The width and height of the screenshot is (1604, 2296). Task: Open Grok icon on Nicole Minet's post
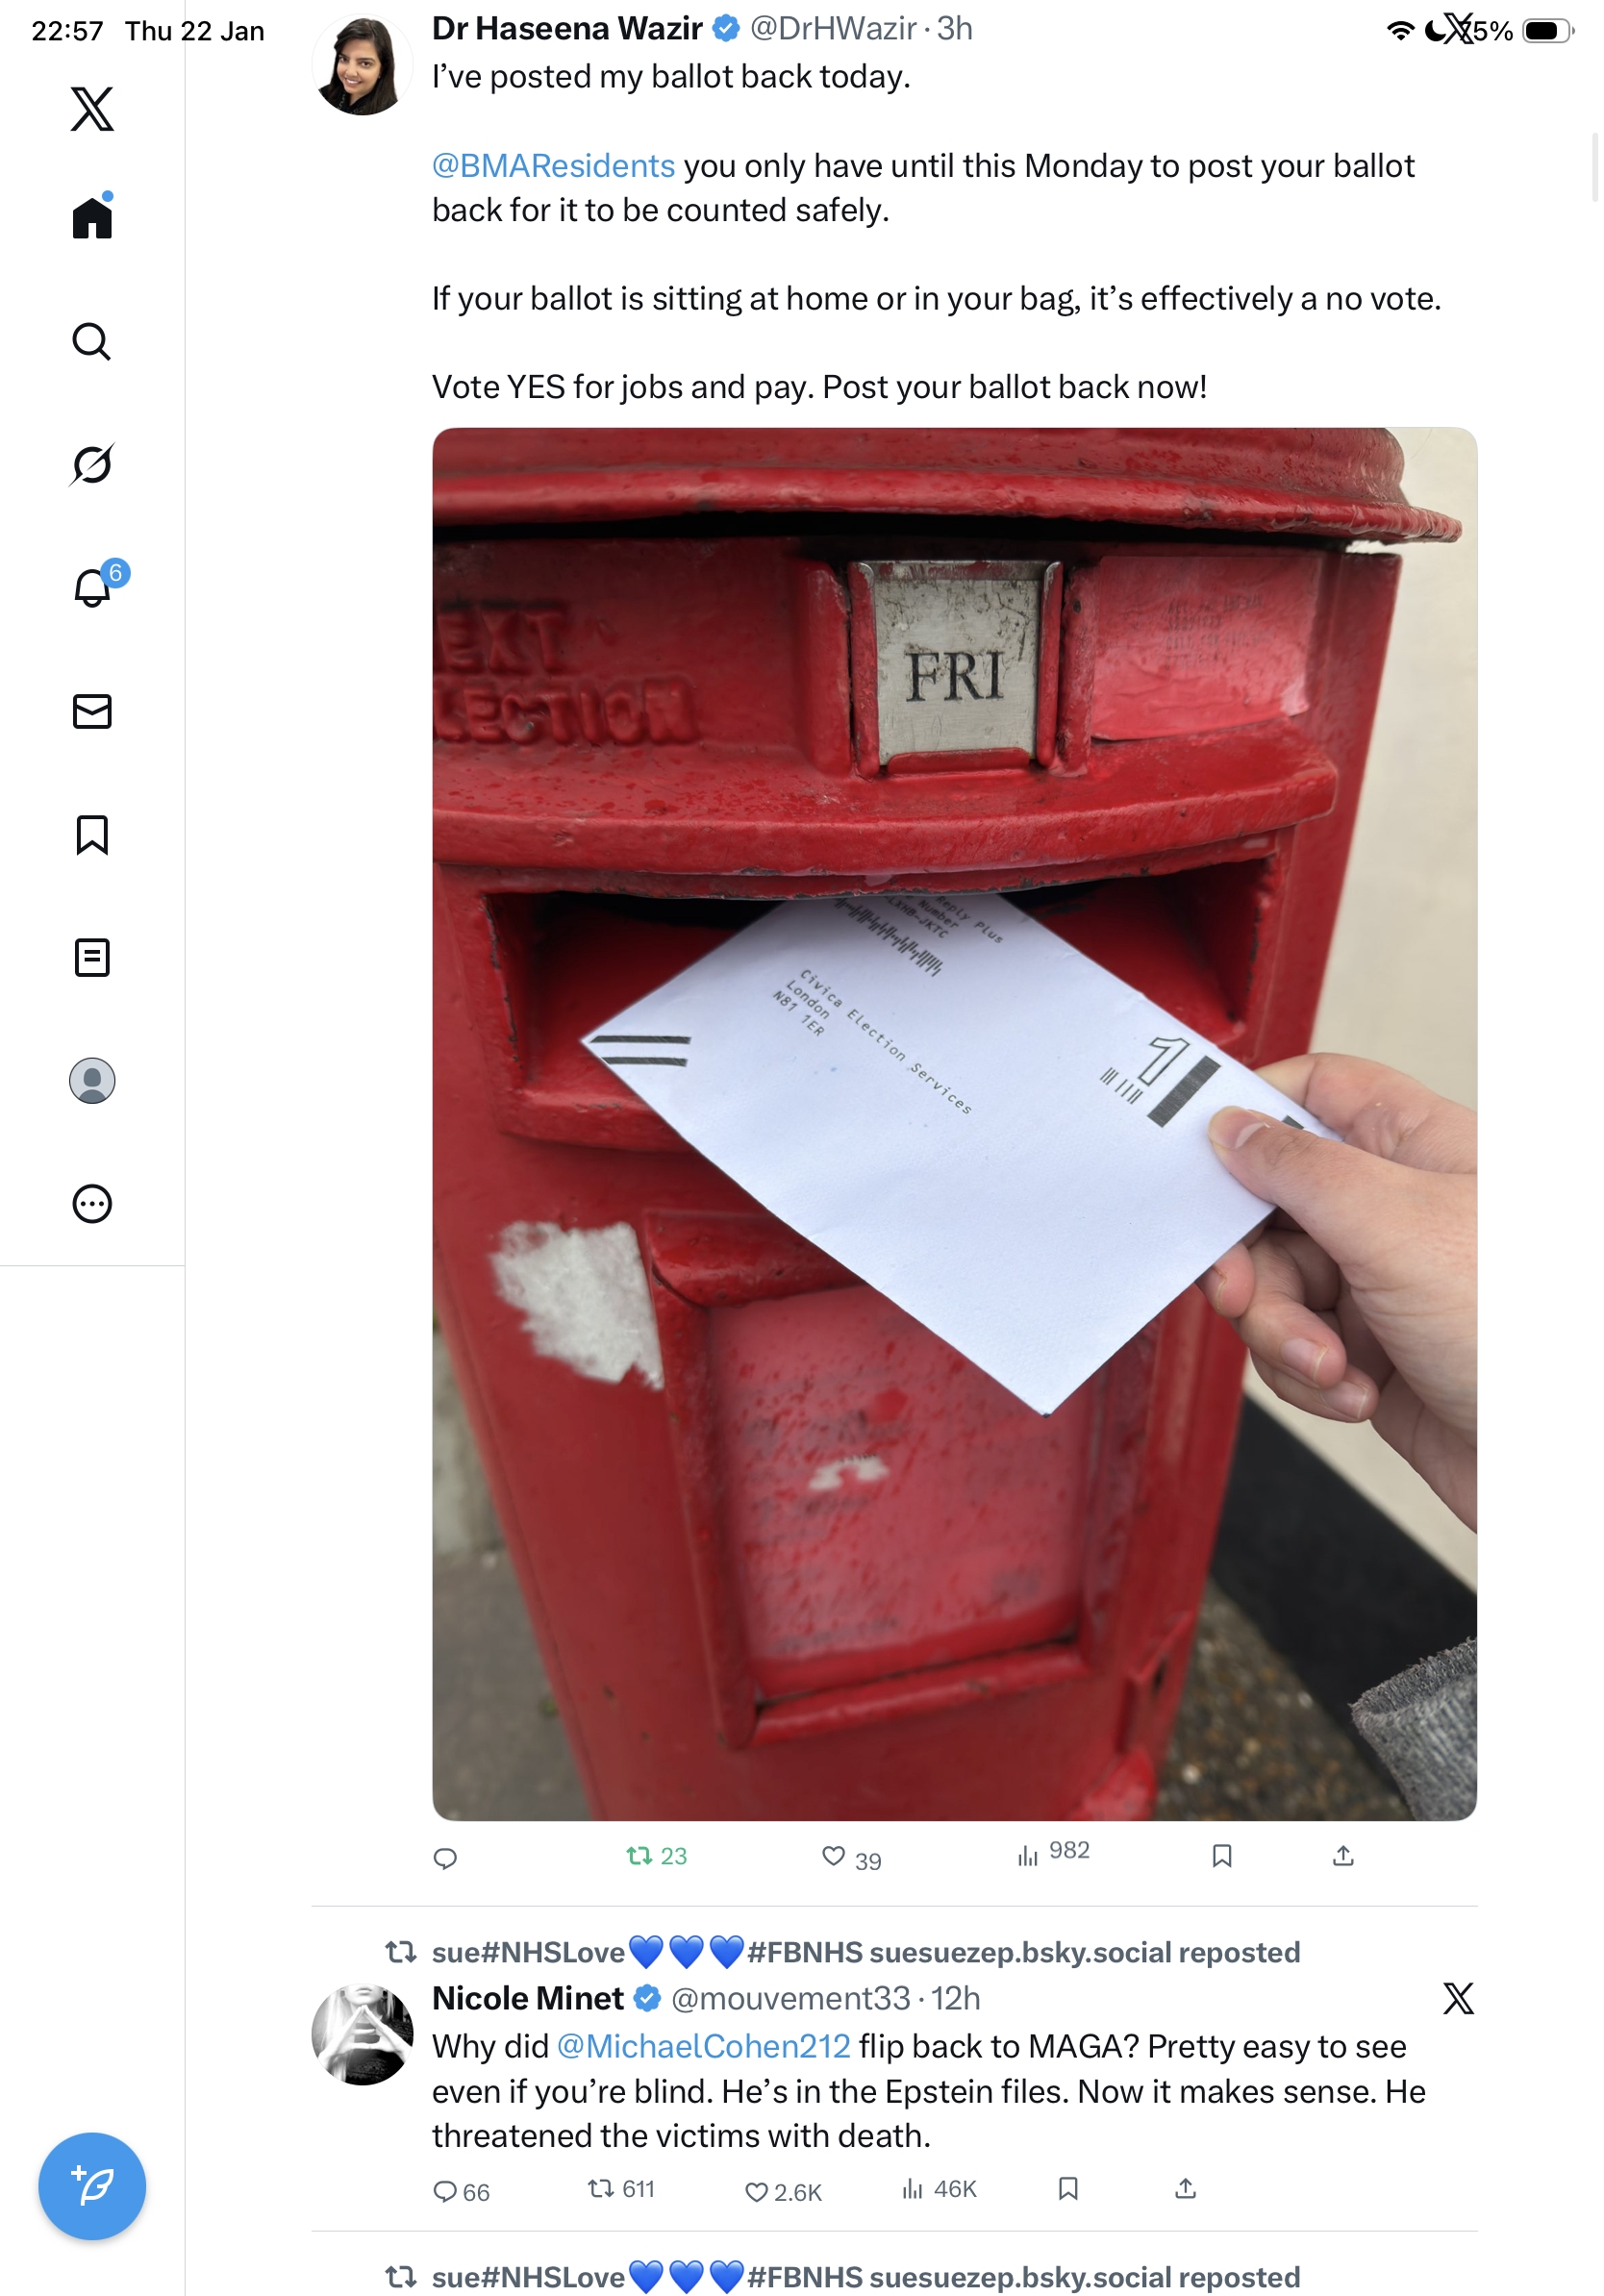[x=1458, y=1998]
